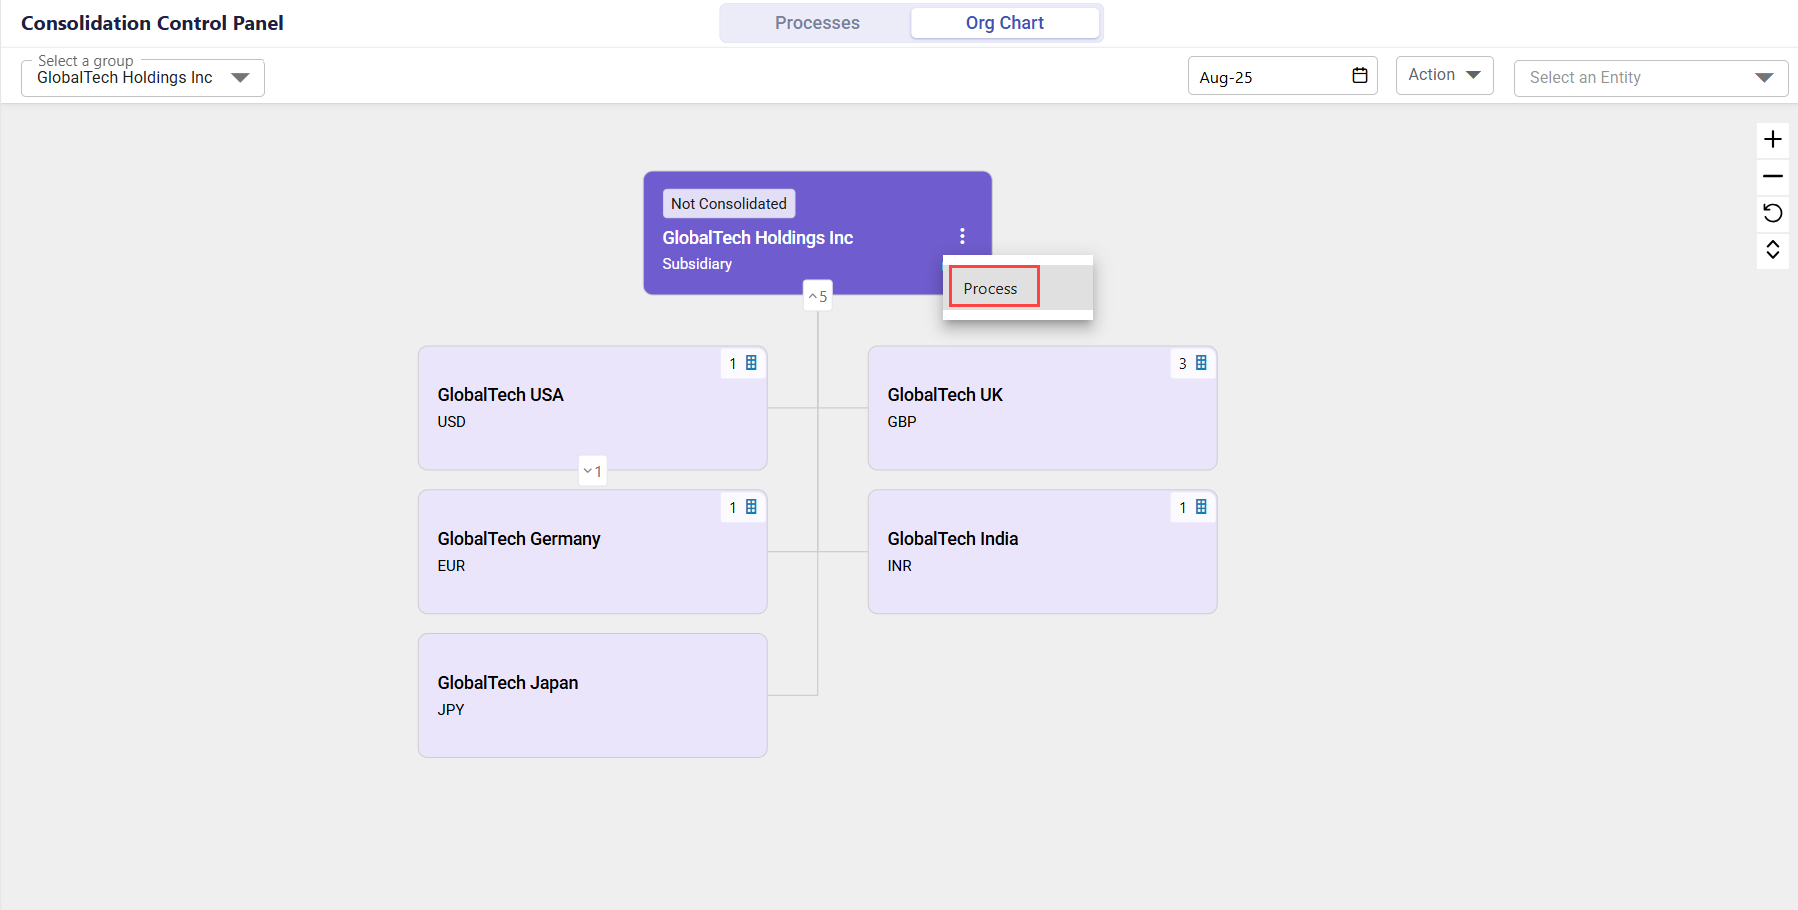Image resolution: width=1798 pixels, height=910 pixels.
Task: Select the GlobalTech Japan entity card
Action: coord(592,695)
